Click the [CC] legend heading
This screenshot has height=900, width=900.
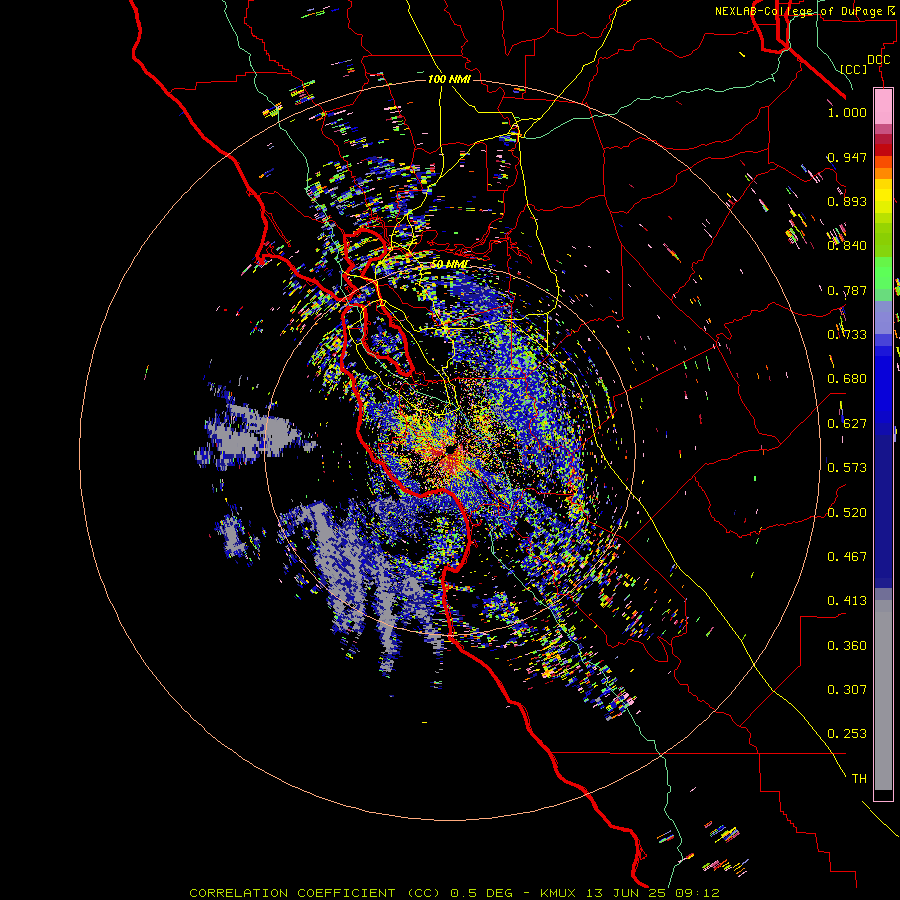point(854,69)
